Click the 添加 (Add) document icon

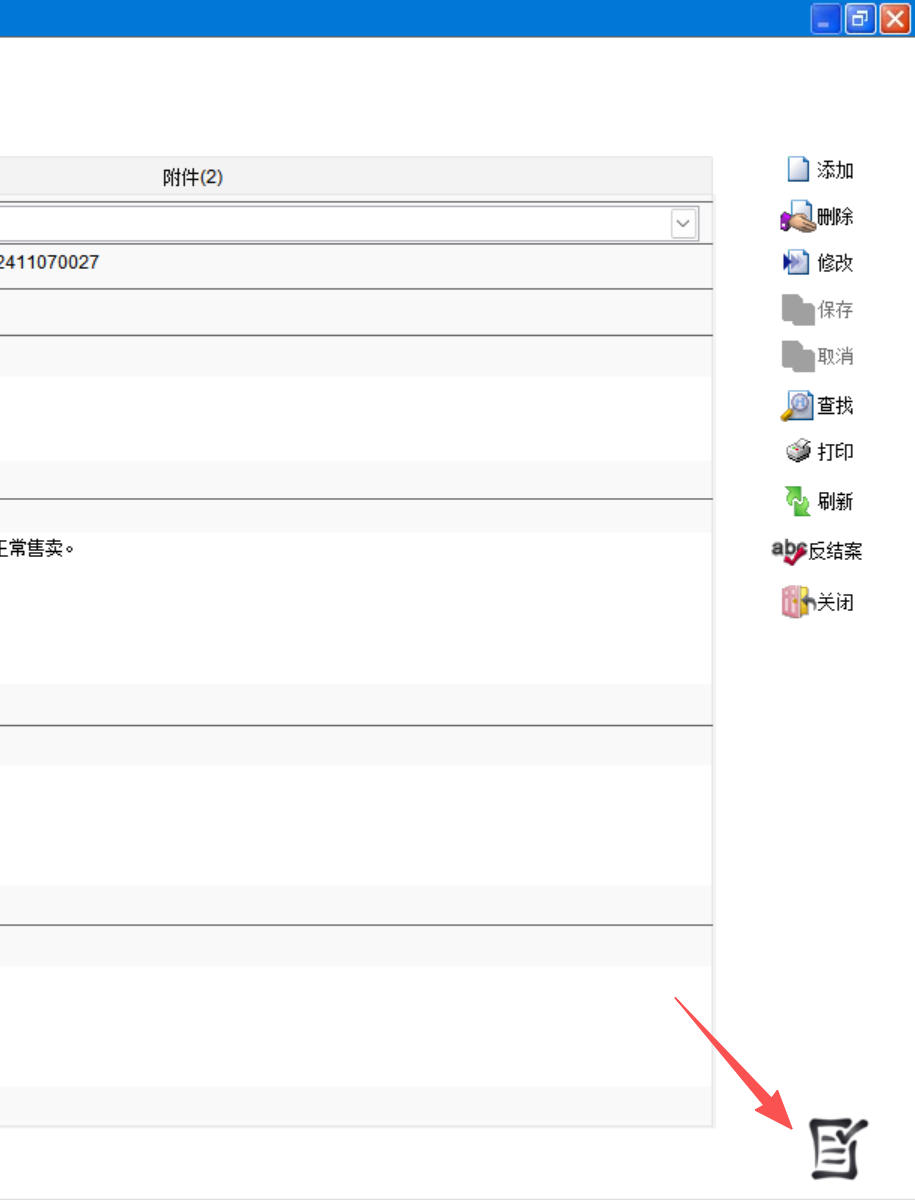pos(798,170)
